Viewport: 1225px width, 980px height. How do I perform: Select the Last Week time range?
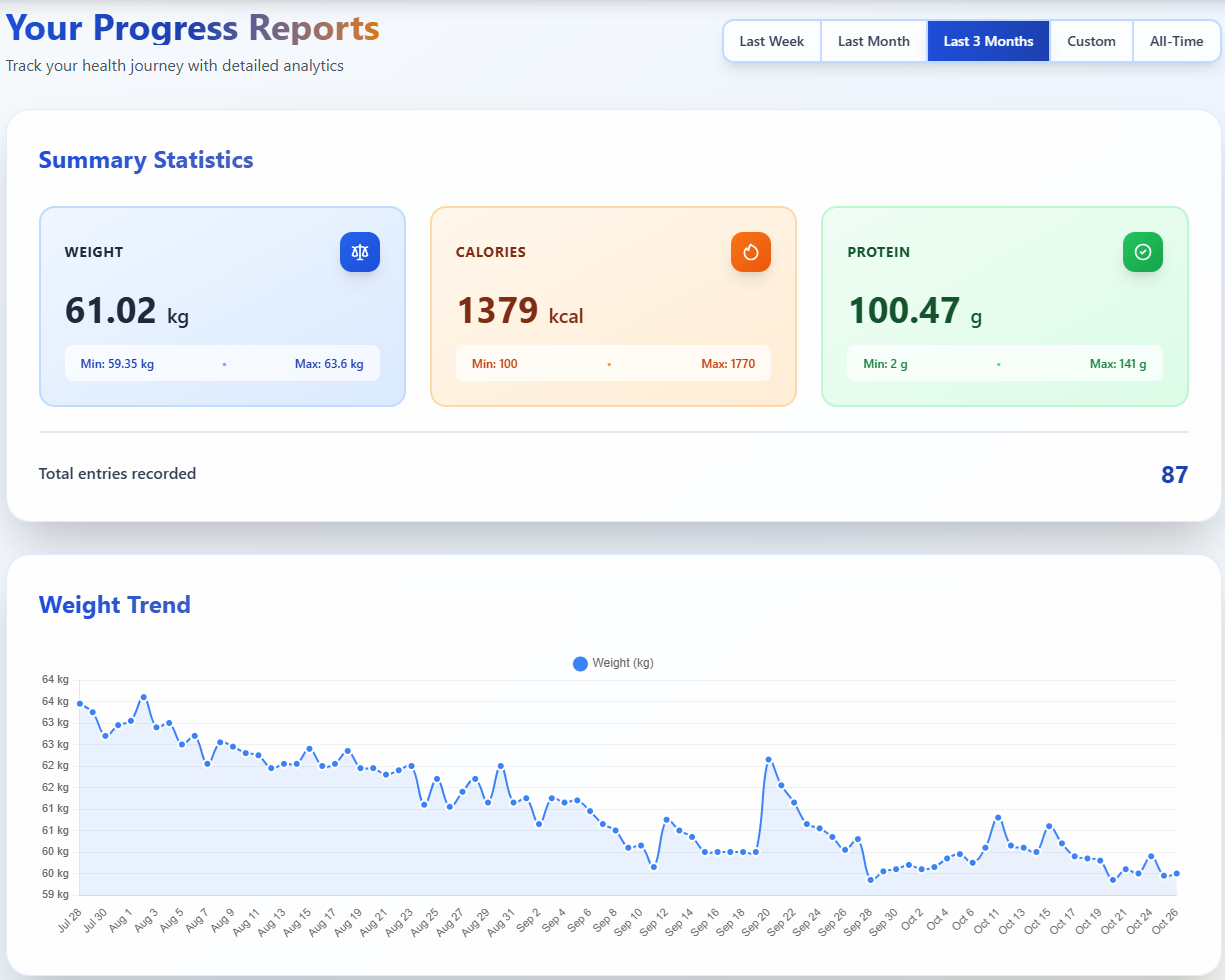tap(771, 41)
